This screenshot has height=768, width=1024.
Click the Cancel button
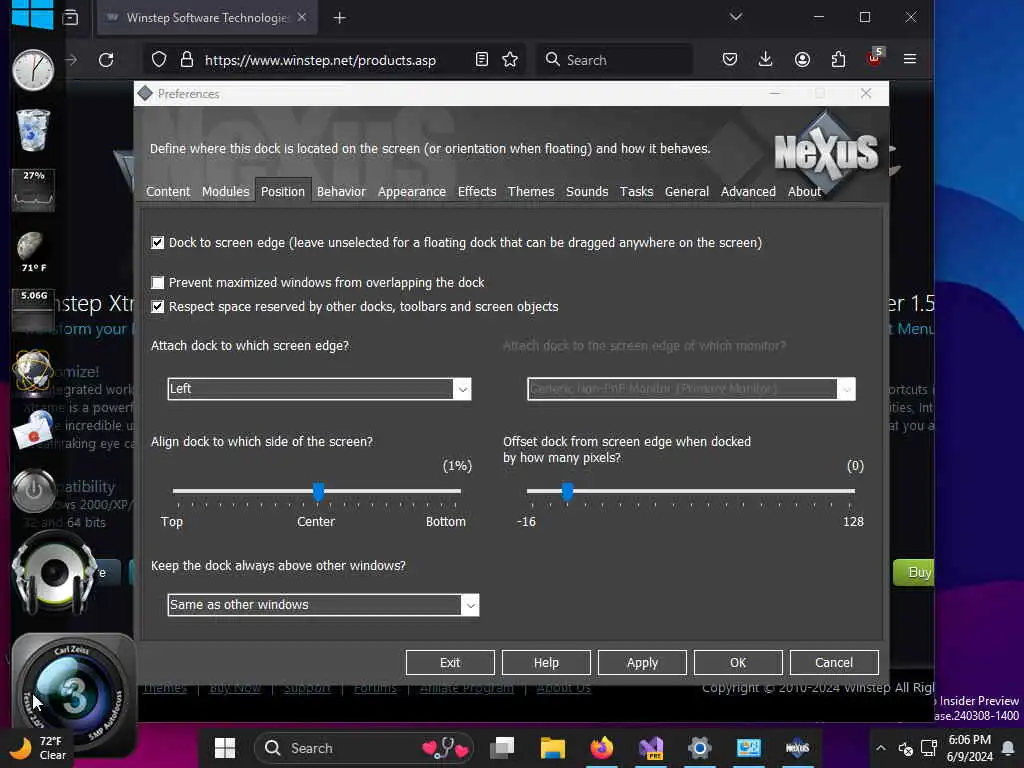[834, 662]
